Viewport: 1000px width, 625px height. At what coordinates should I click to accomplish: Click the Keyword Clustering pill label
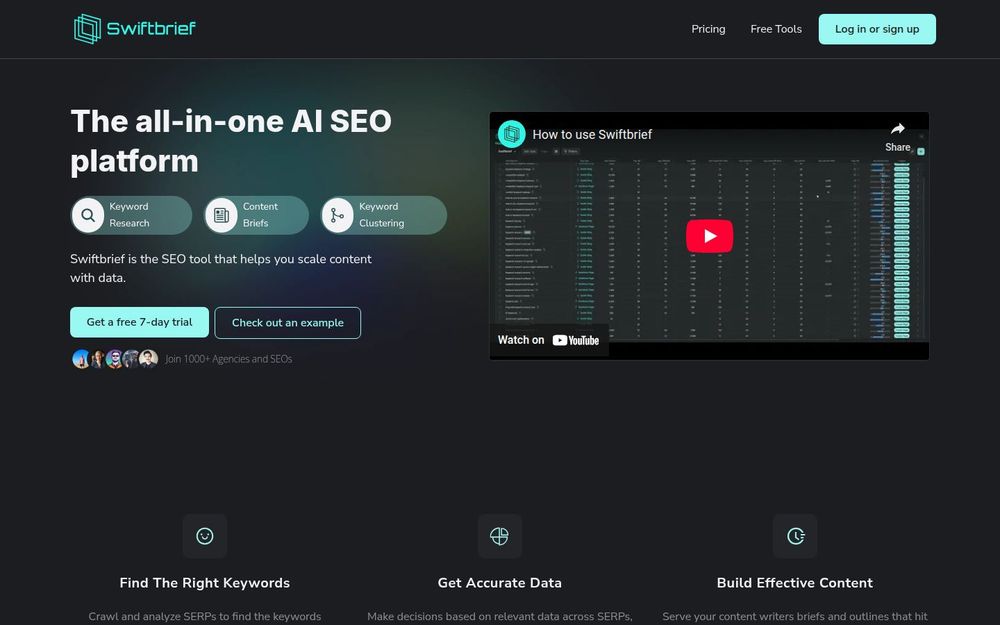tap(381, 215)
